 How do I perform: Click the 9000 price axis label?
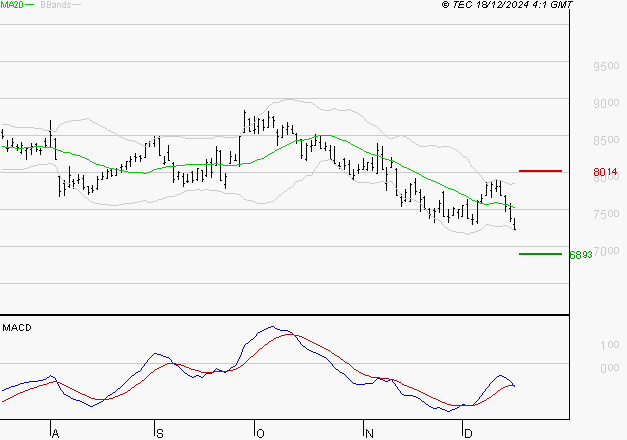coord(606,103)
